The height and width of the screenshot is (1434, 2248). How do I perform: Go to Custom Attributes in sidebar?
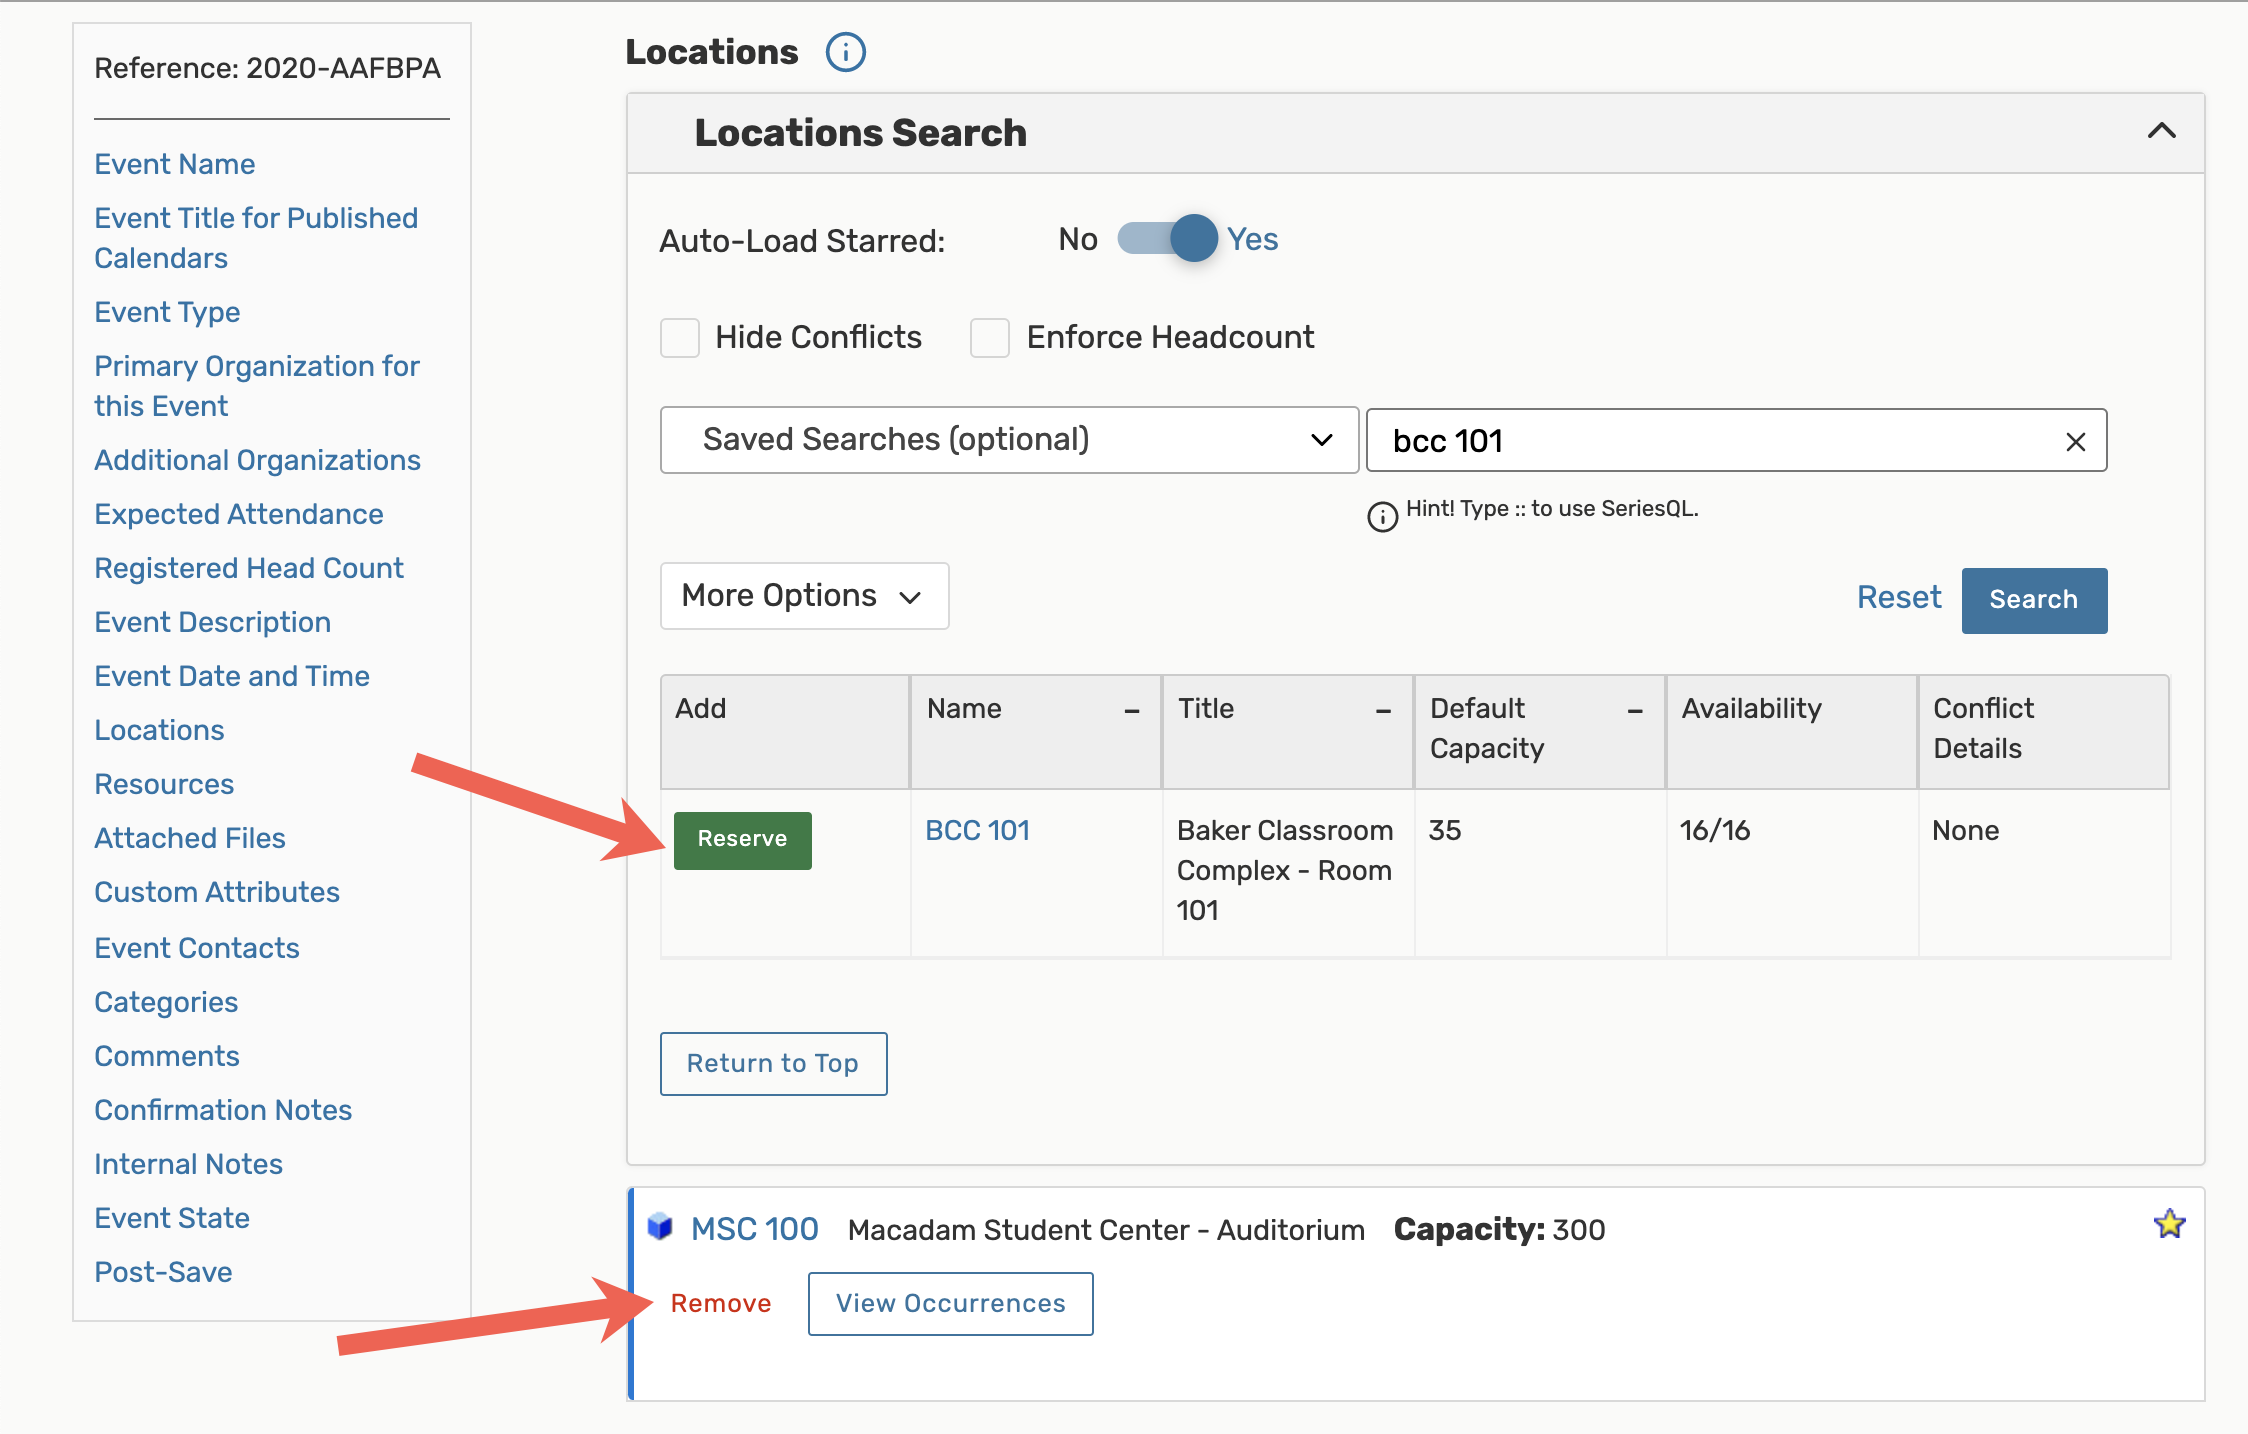click(217, 892)
